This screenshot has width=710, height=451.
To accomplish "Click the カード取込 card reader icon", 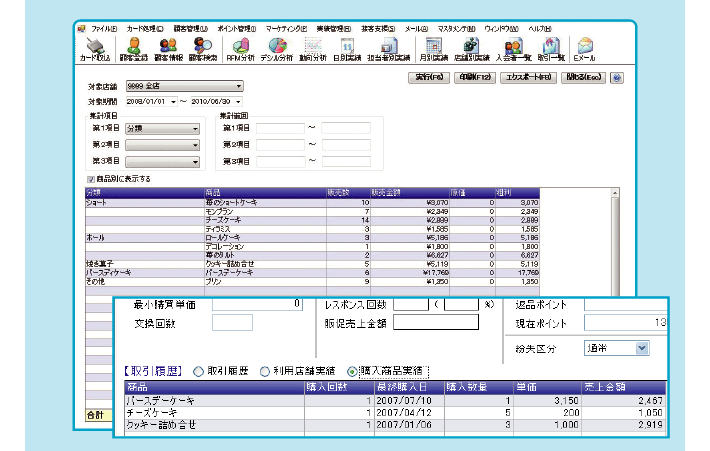I will click(x=95, y=49).
